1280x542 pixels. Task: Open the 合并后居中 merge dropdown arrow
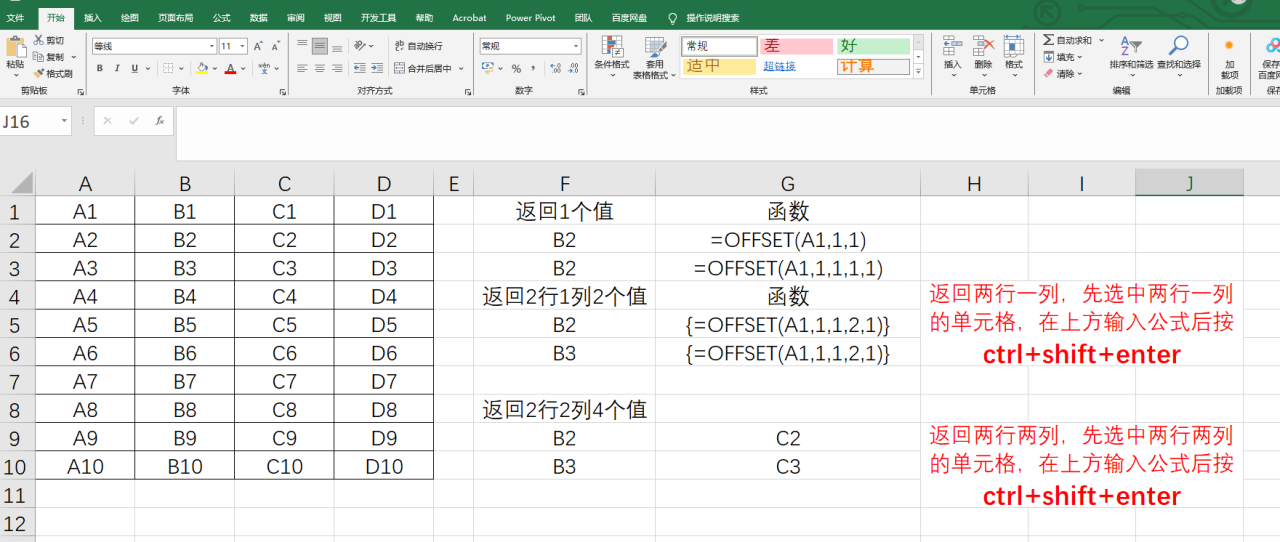point(461,69)
